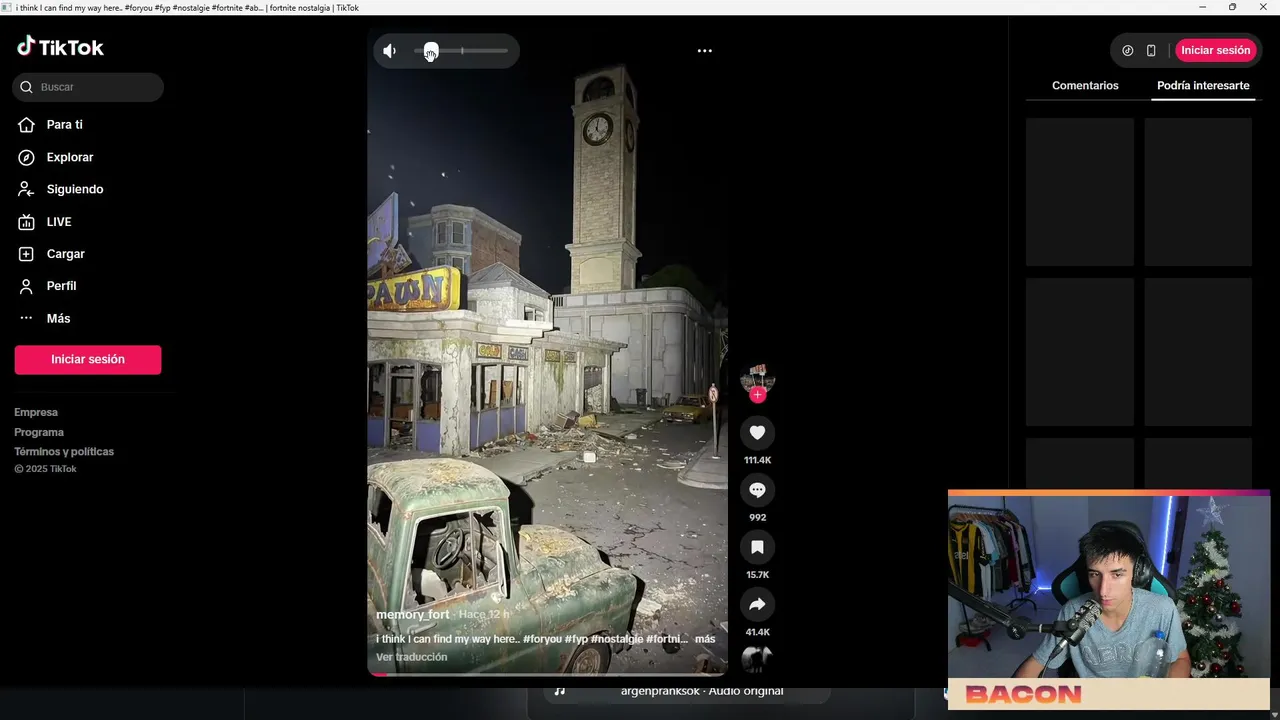
Task: Open comments with the speech bubble icon
Action: pos(757,490)
